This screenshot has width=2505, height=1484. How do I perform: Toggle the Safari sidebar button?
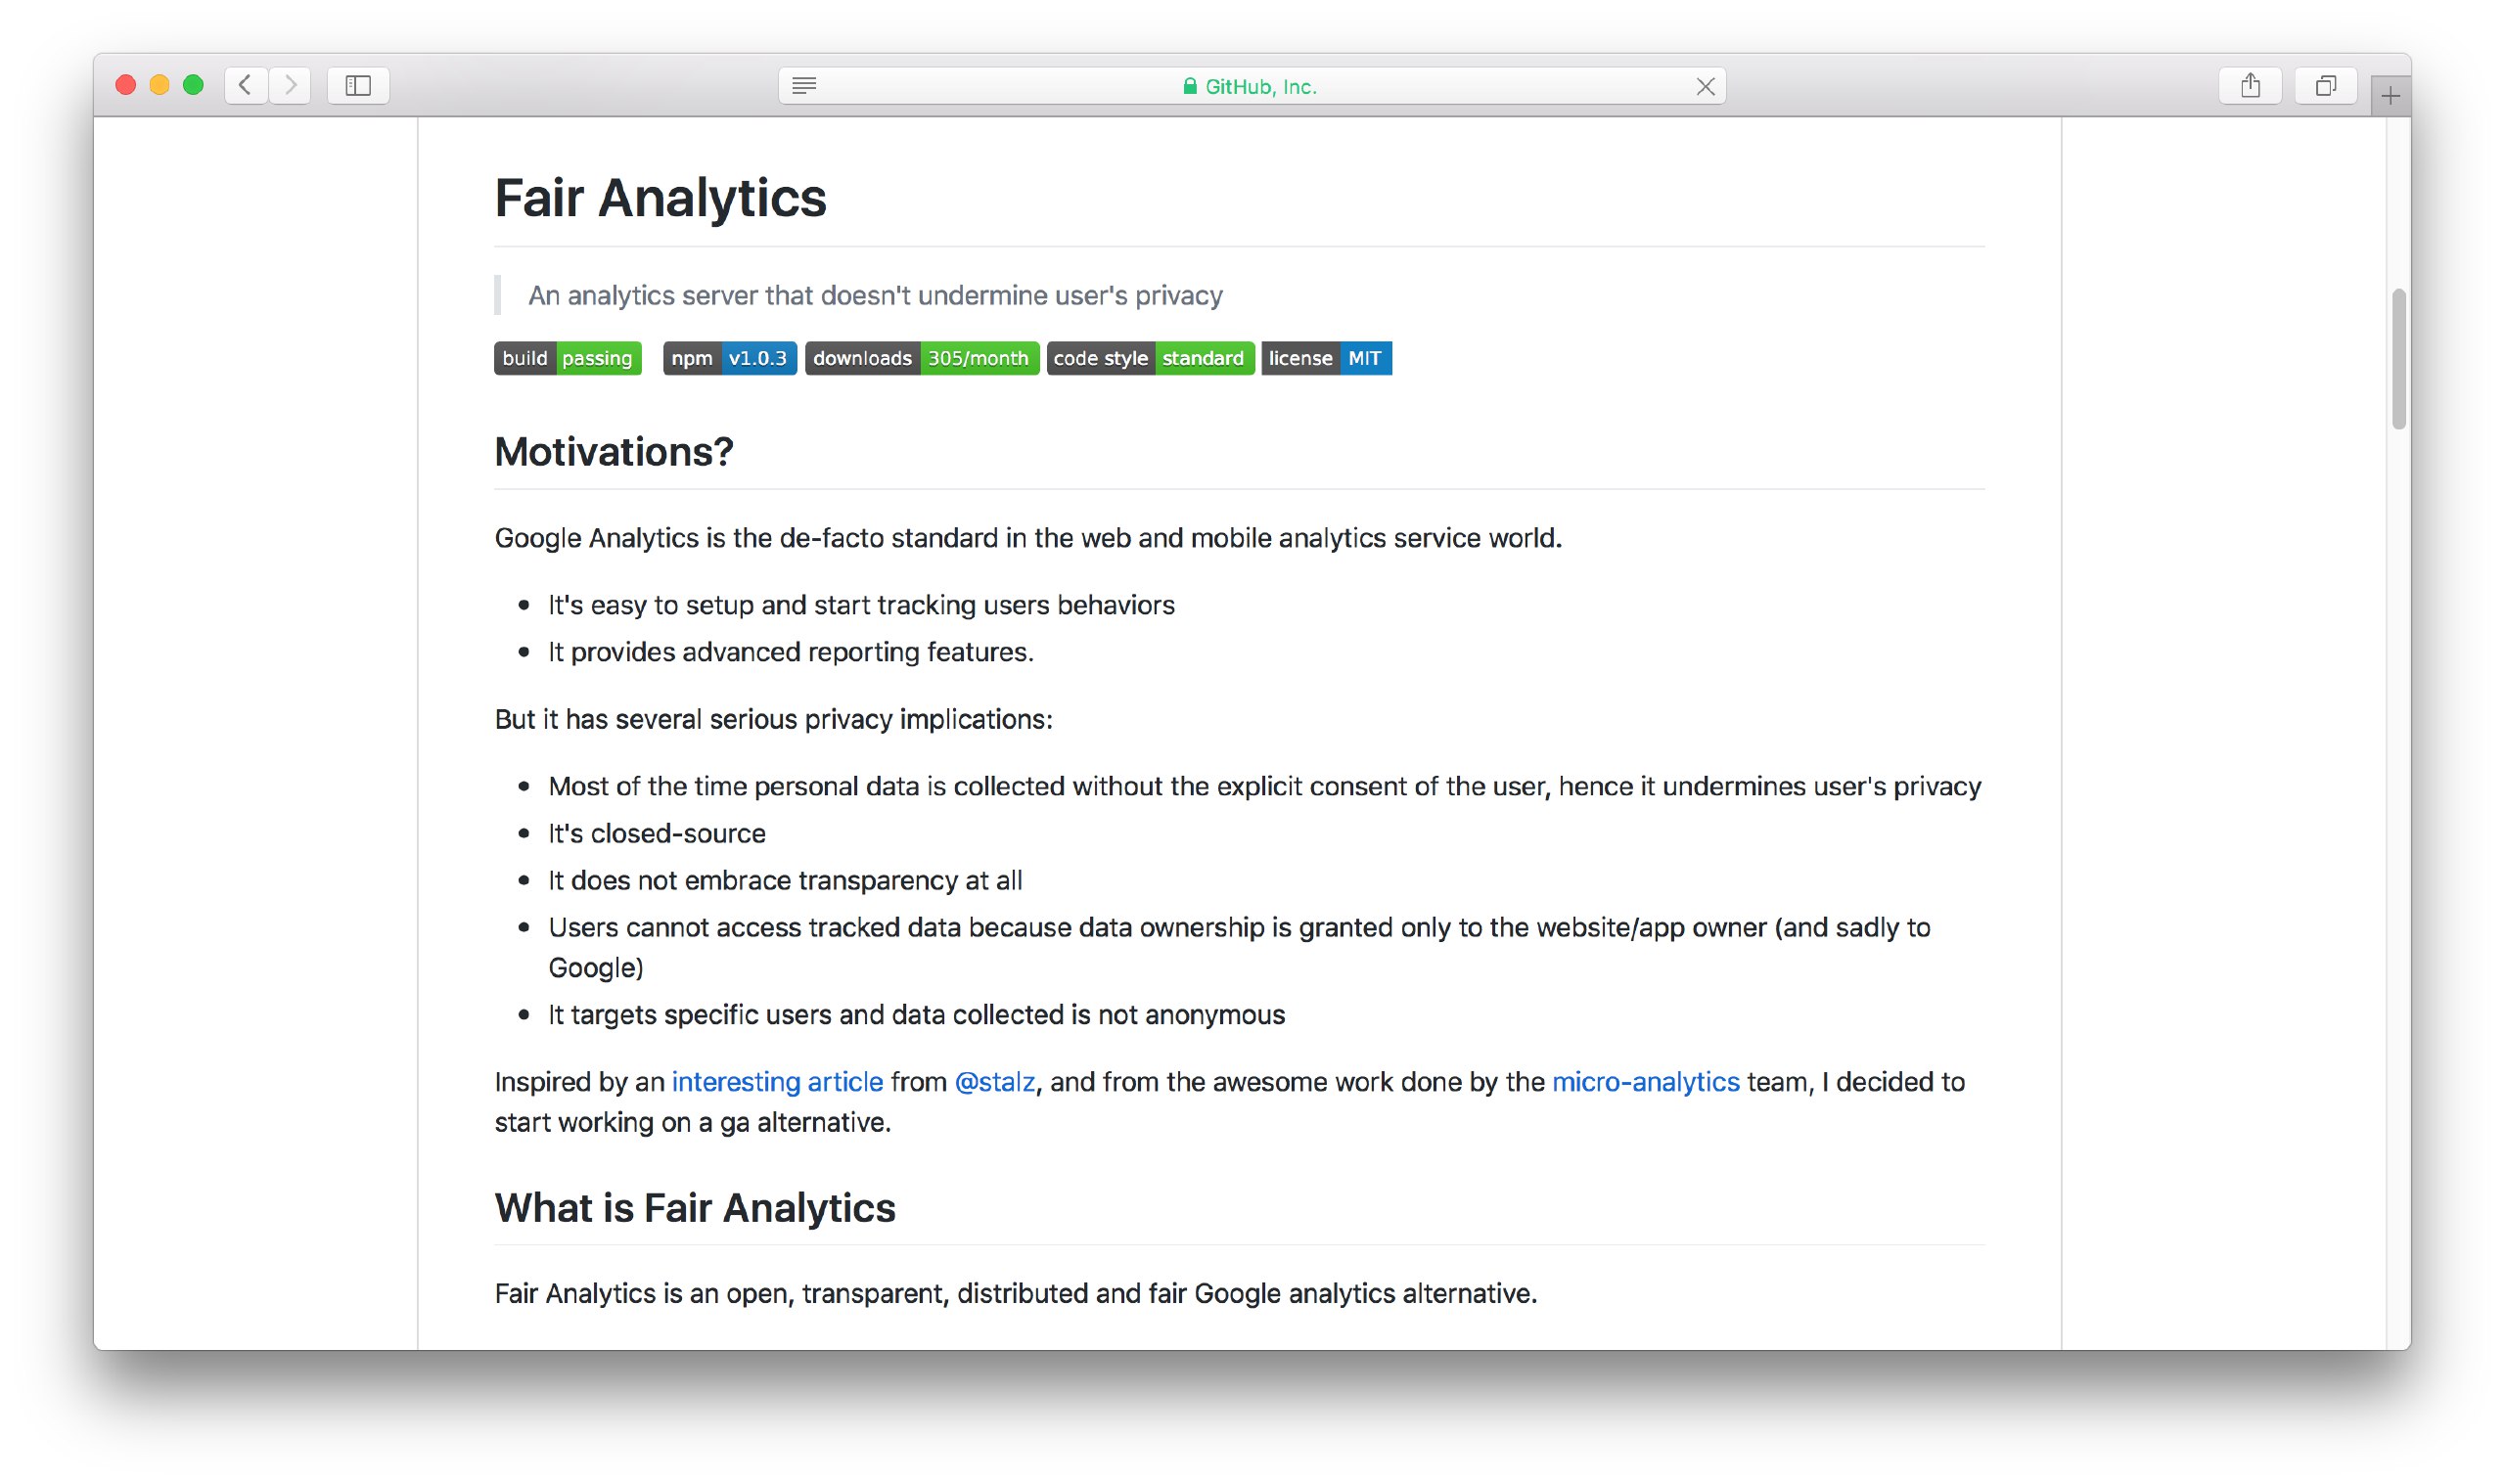(358, 86)
